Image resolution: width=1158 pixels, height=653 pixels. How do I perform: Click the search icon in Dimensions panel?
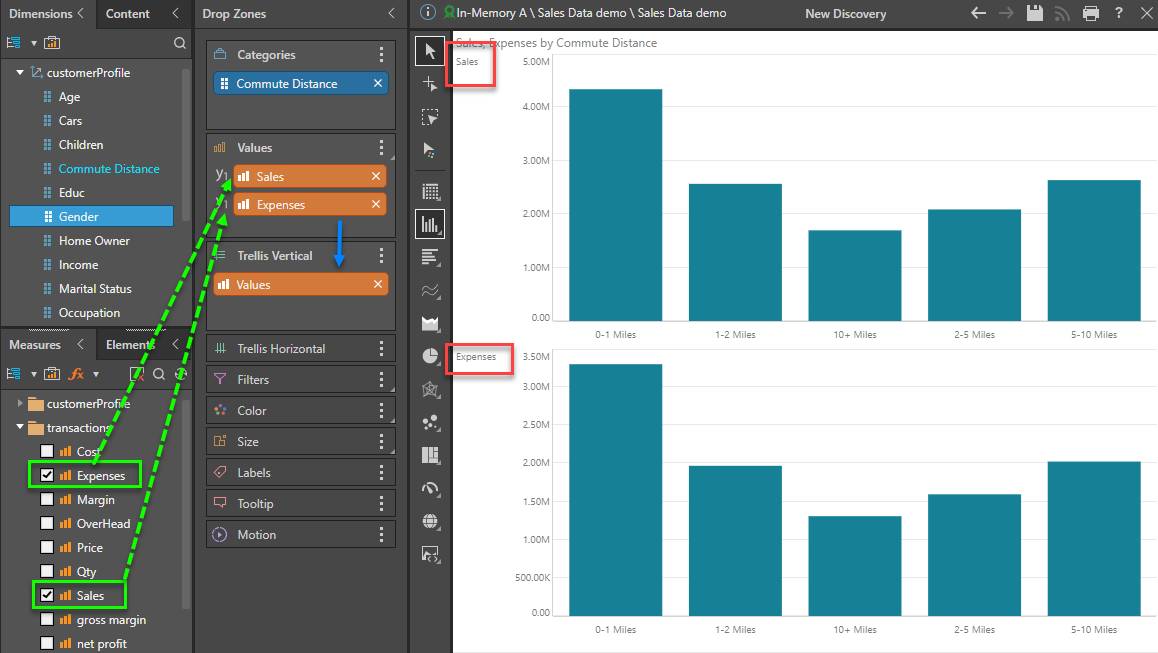(180, 43)
